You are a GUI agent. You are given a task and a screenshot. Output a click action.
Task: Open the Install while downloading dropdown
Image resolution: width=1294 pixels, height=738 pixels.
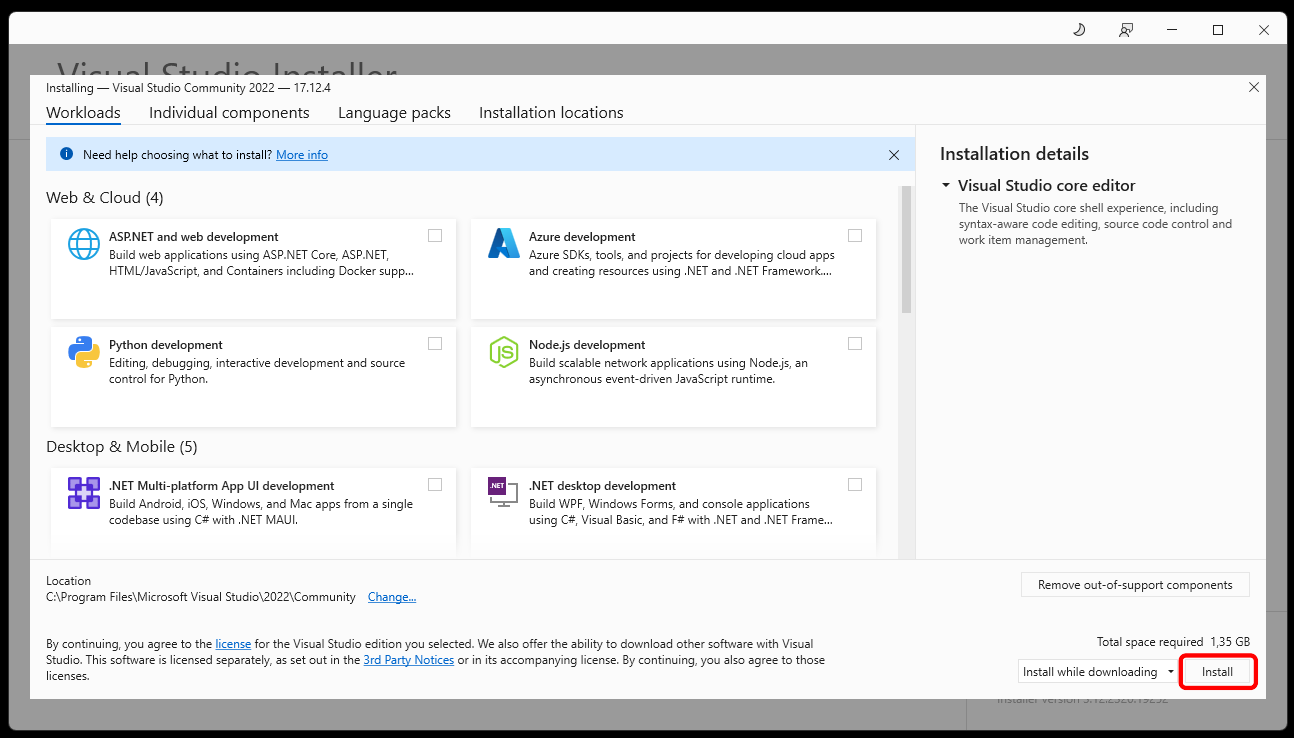coord(1171,672)
